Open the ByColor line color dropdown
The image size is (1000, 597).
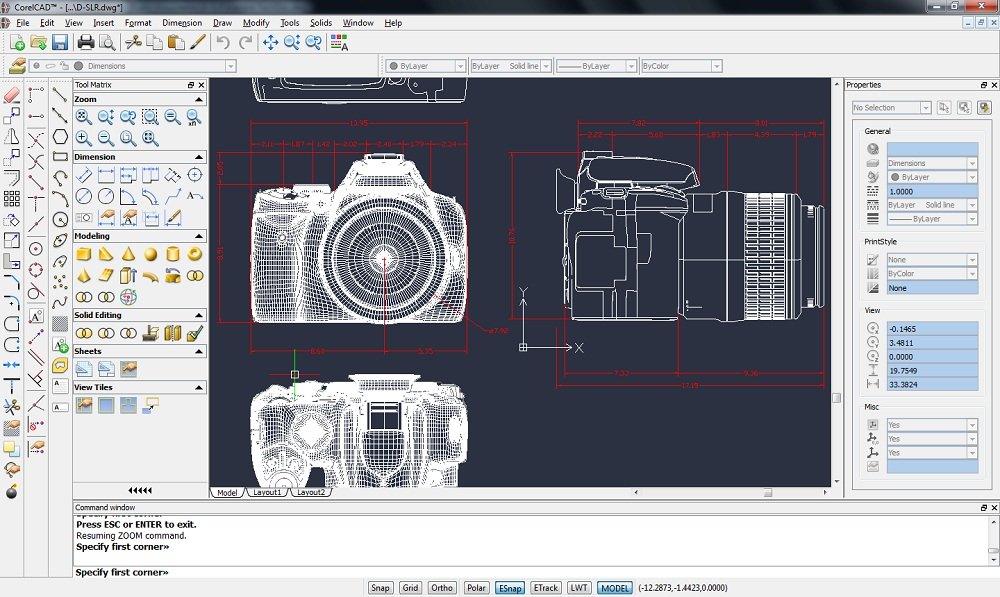pyautogui.click(x=716, y=66)
